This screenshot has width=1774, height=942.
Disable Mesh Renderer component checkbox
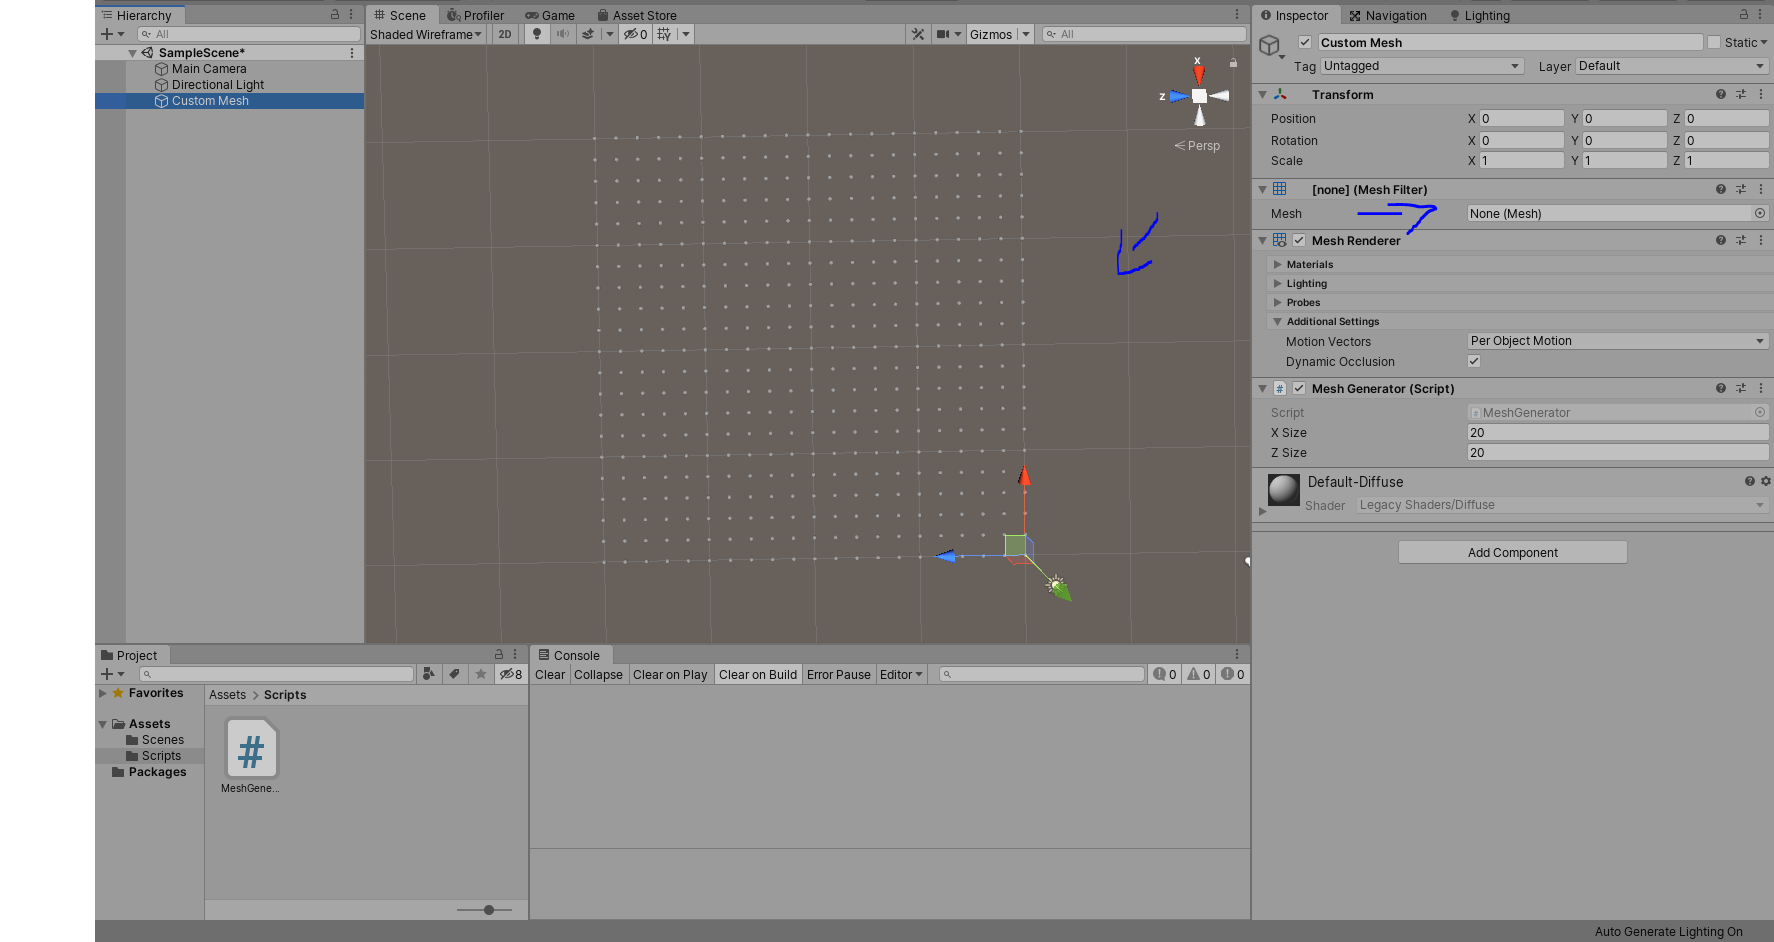click(1299, 240)
